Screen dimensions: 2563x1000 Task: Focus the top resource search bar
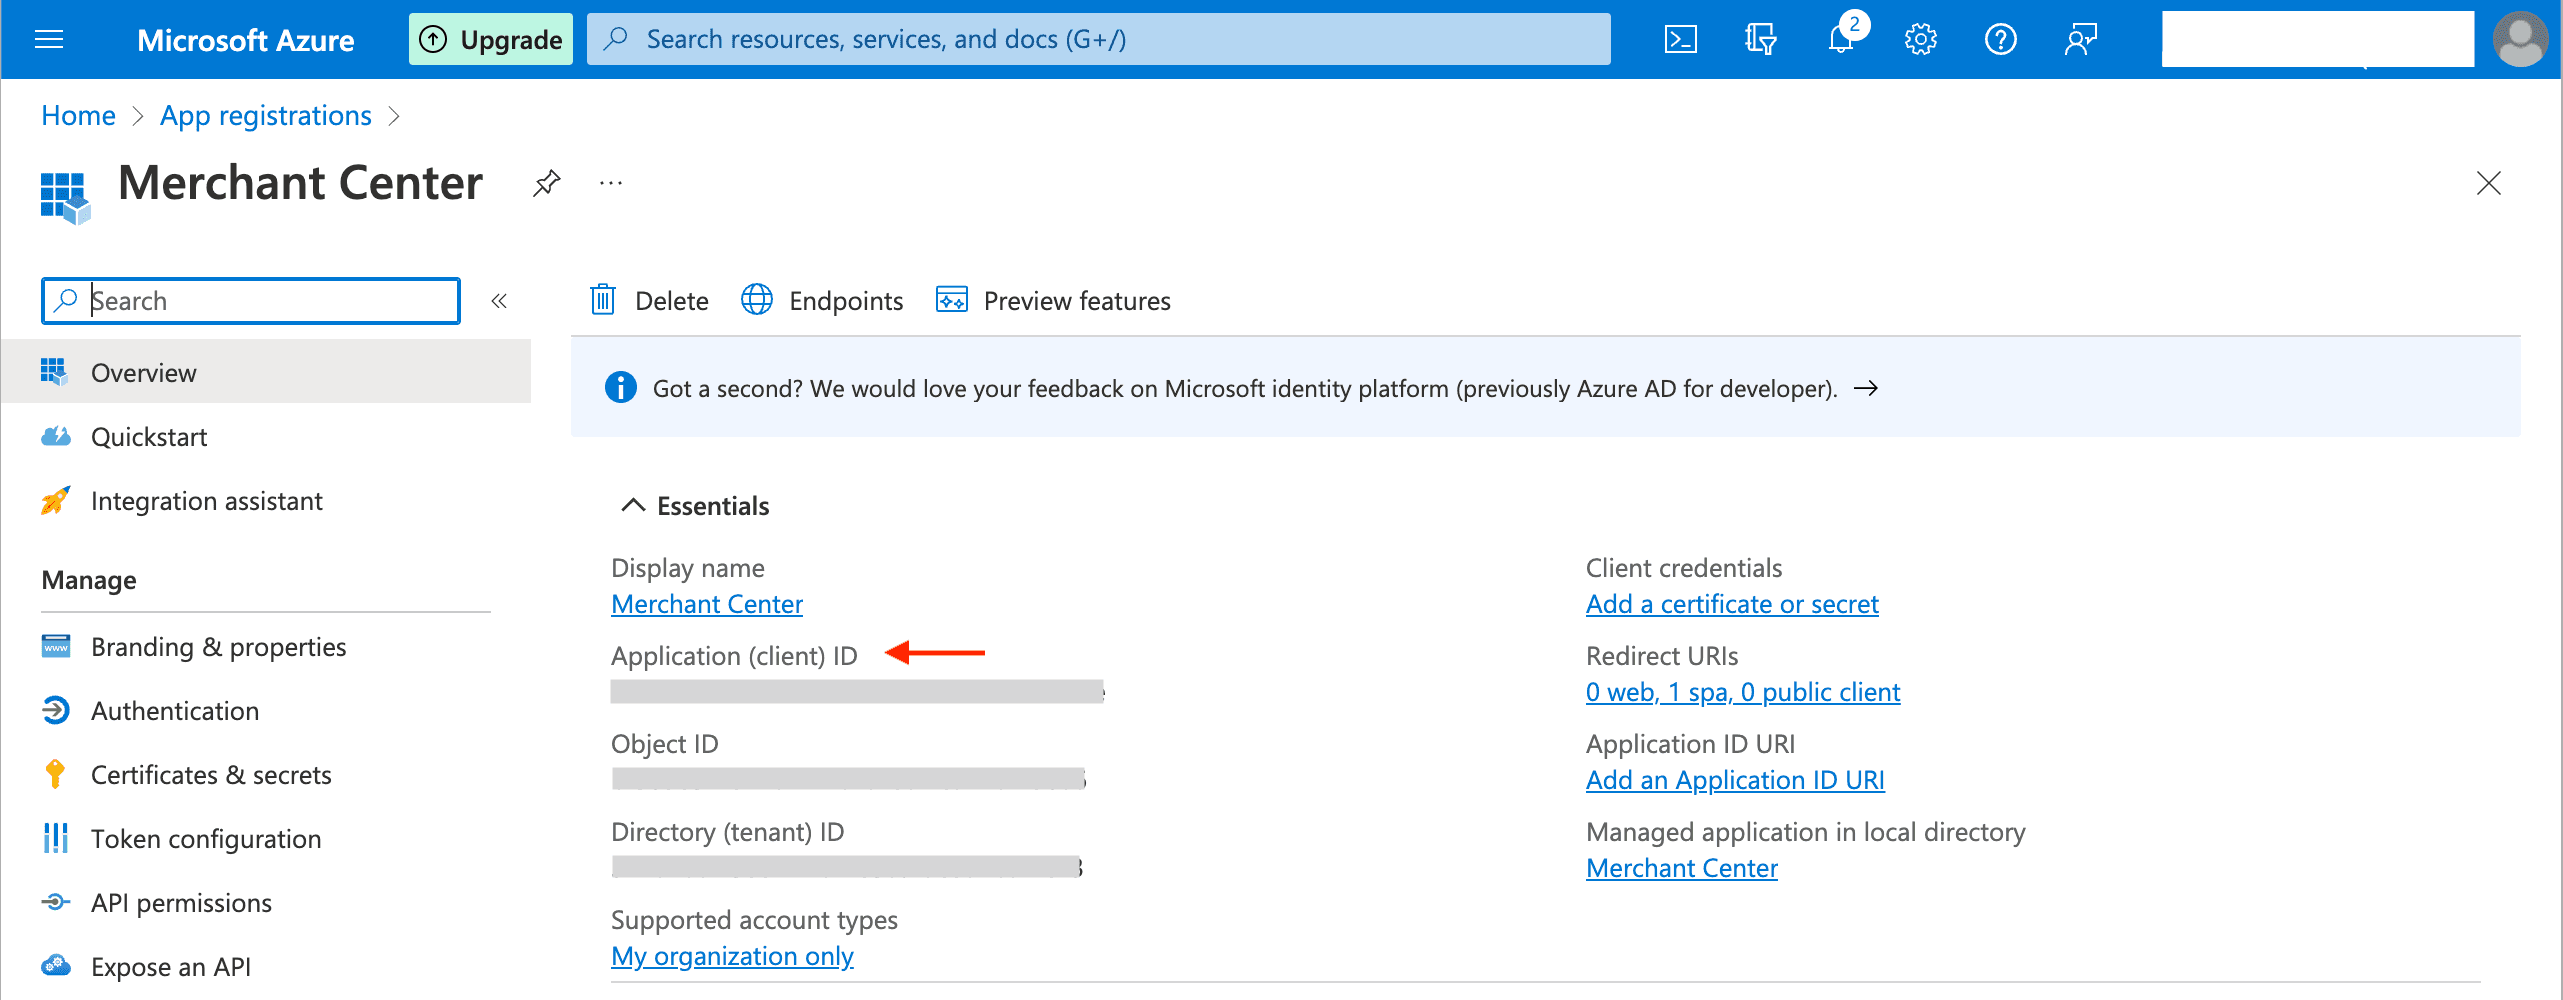point(1098,39)
